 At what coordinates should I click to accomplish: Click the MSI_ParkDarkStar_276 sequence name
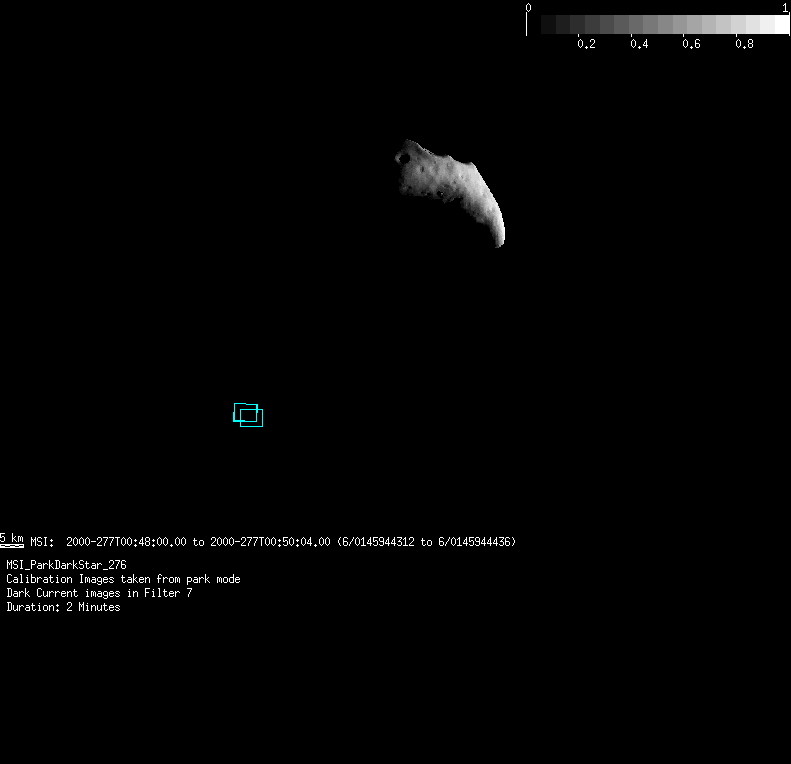point(66,565)
